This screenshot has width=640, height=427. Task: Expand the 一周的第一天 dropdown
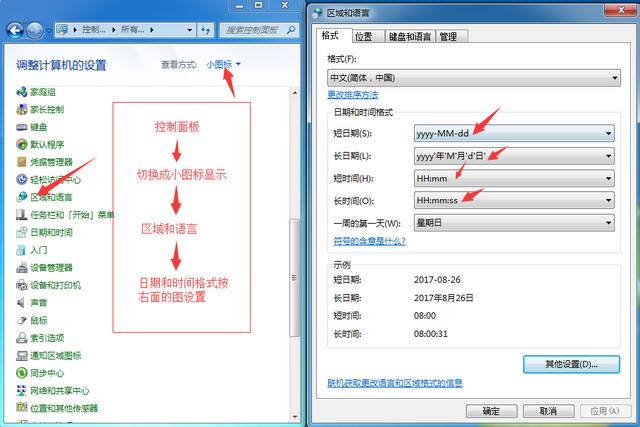[514, 222]
